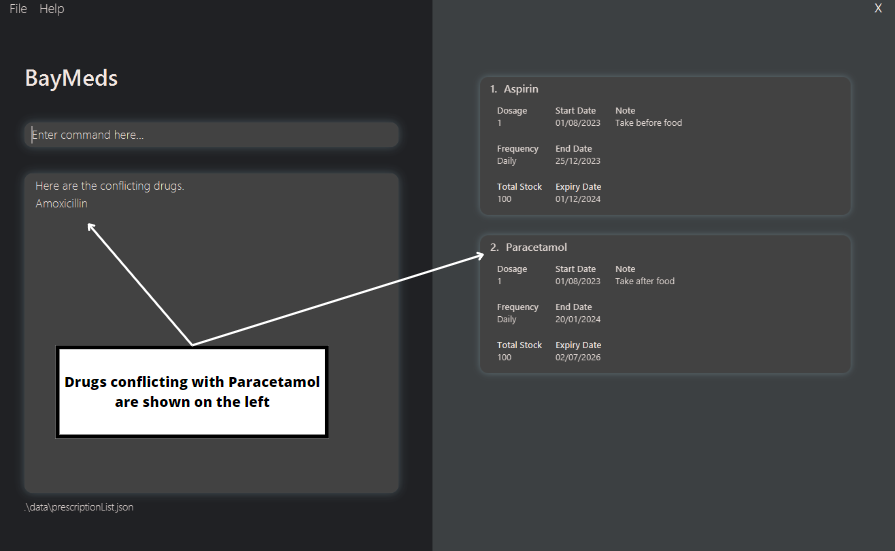Click Paracetamol's Frequency label
The height and width of the screenshot is (551, 895).
pos(518,307)
